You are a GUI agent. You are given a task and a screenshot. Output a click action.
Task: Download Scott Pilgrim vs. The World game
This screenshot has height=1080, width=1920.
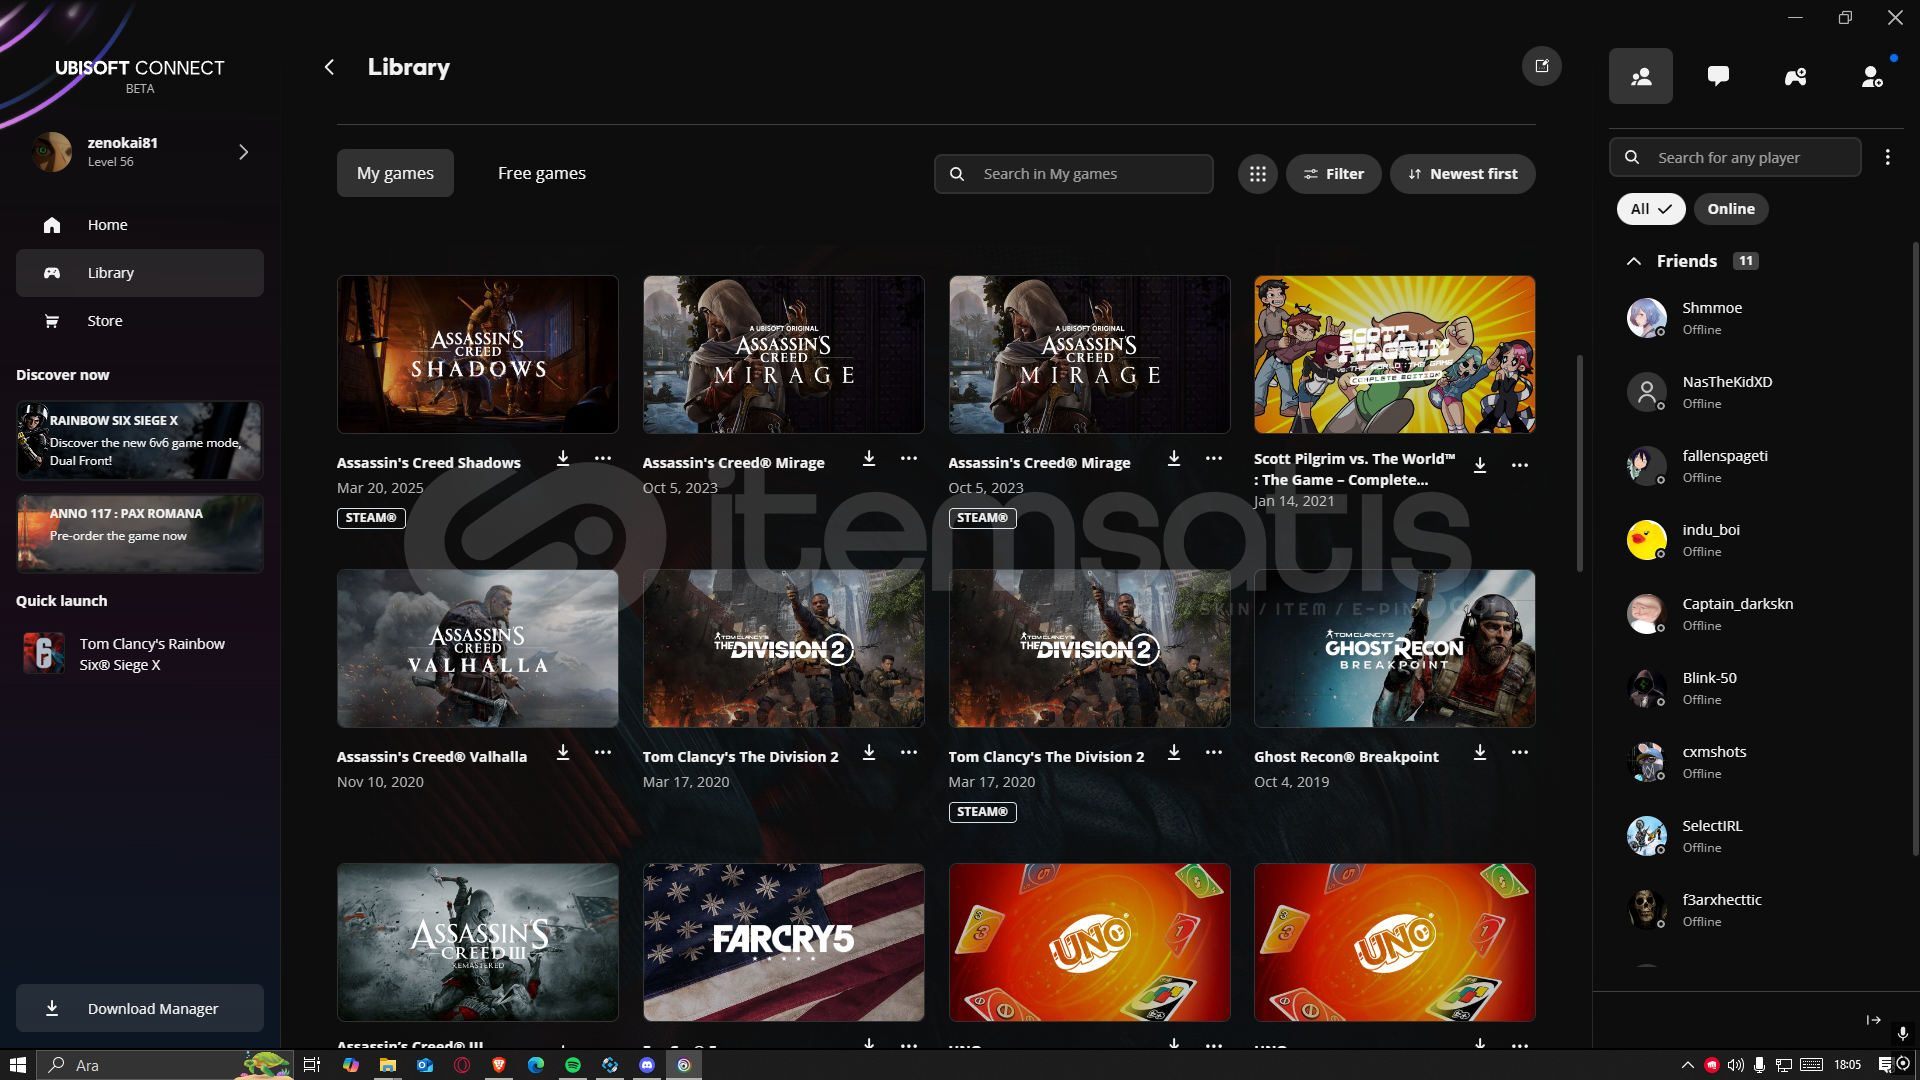click(x=1480, y=465)
